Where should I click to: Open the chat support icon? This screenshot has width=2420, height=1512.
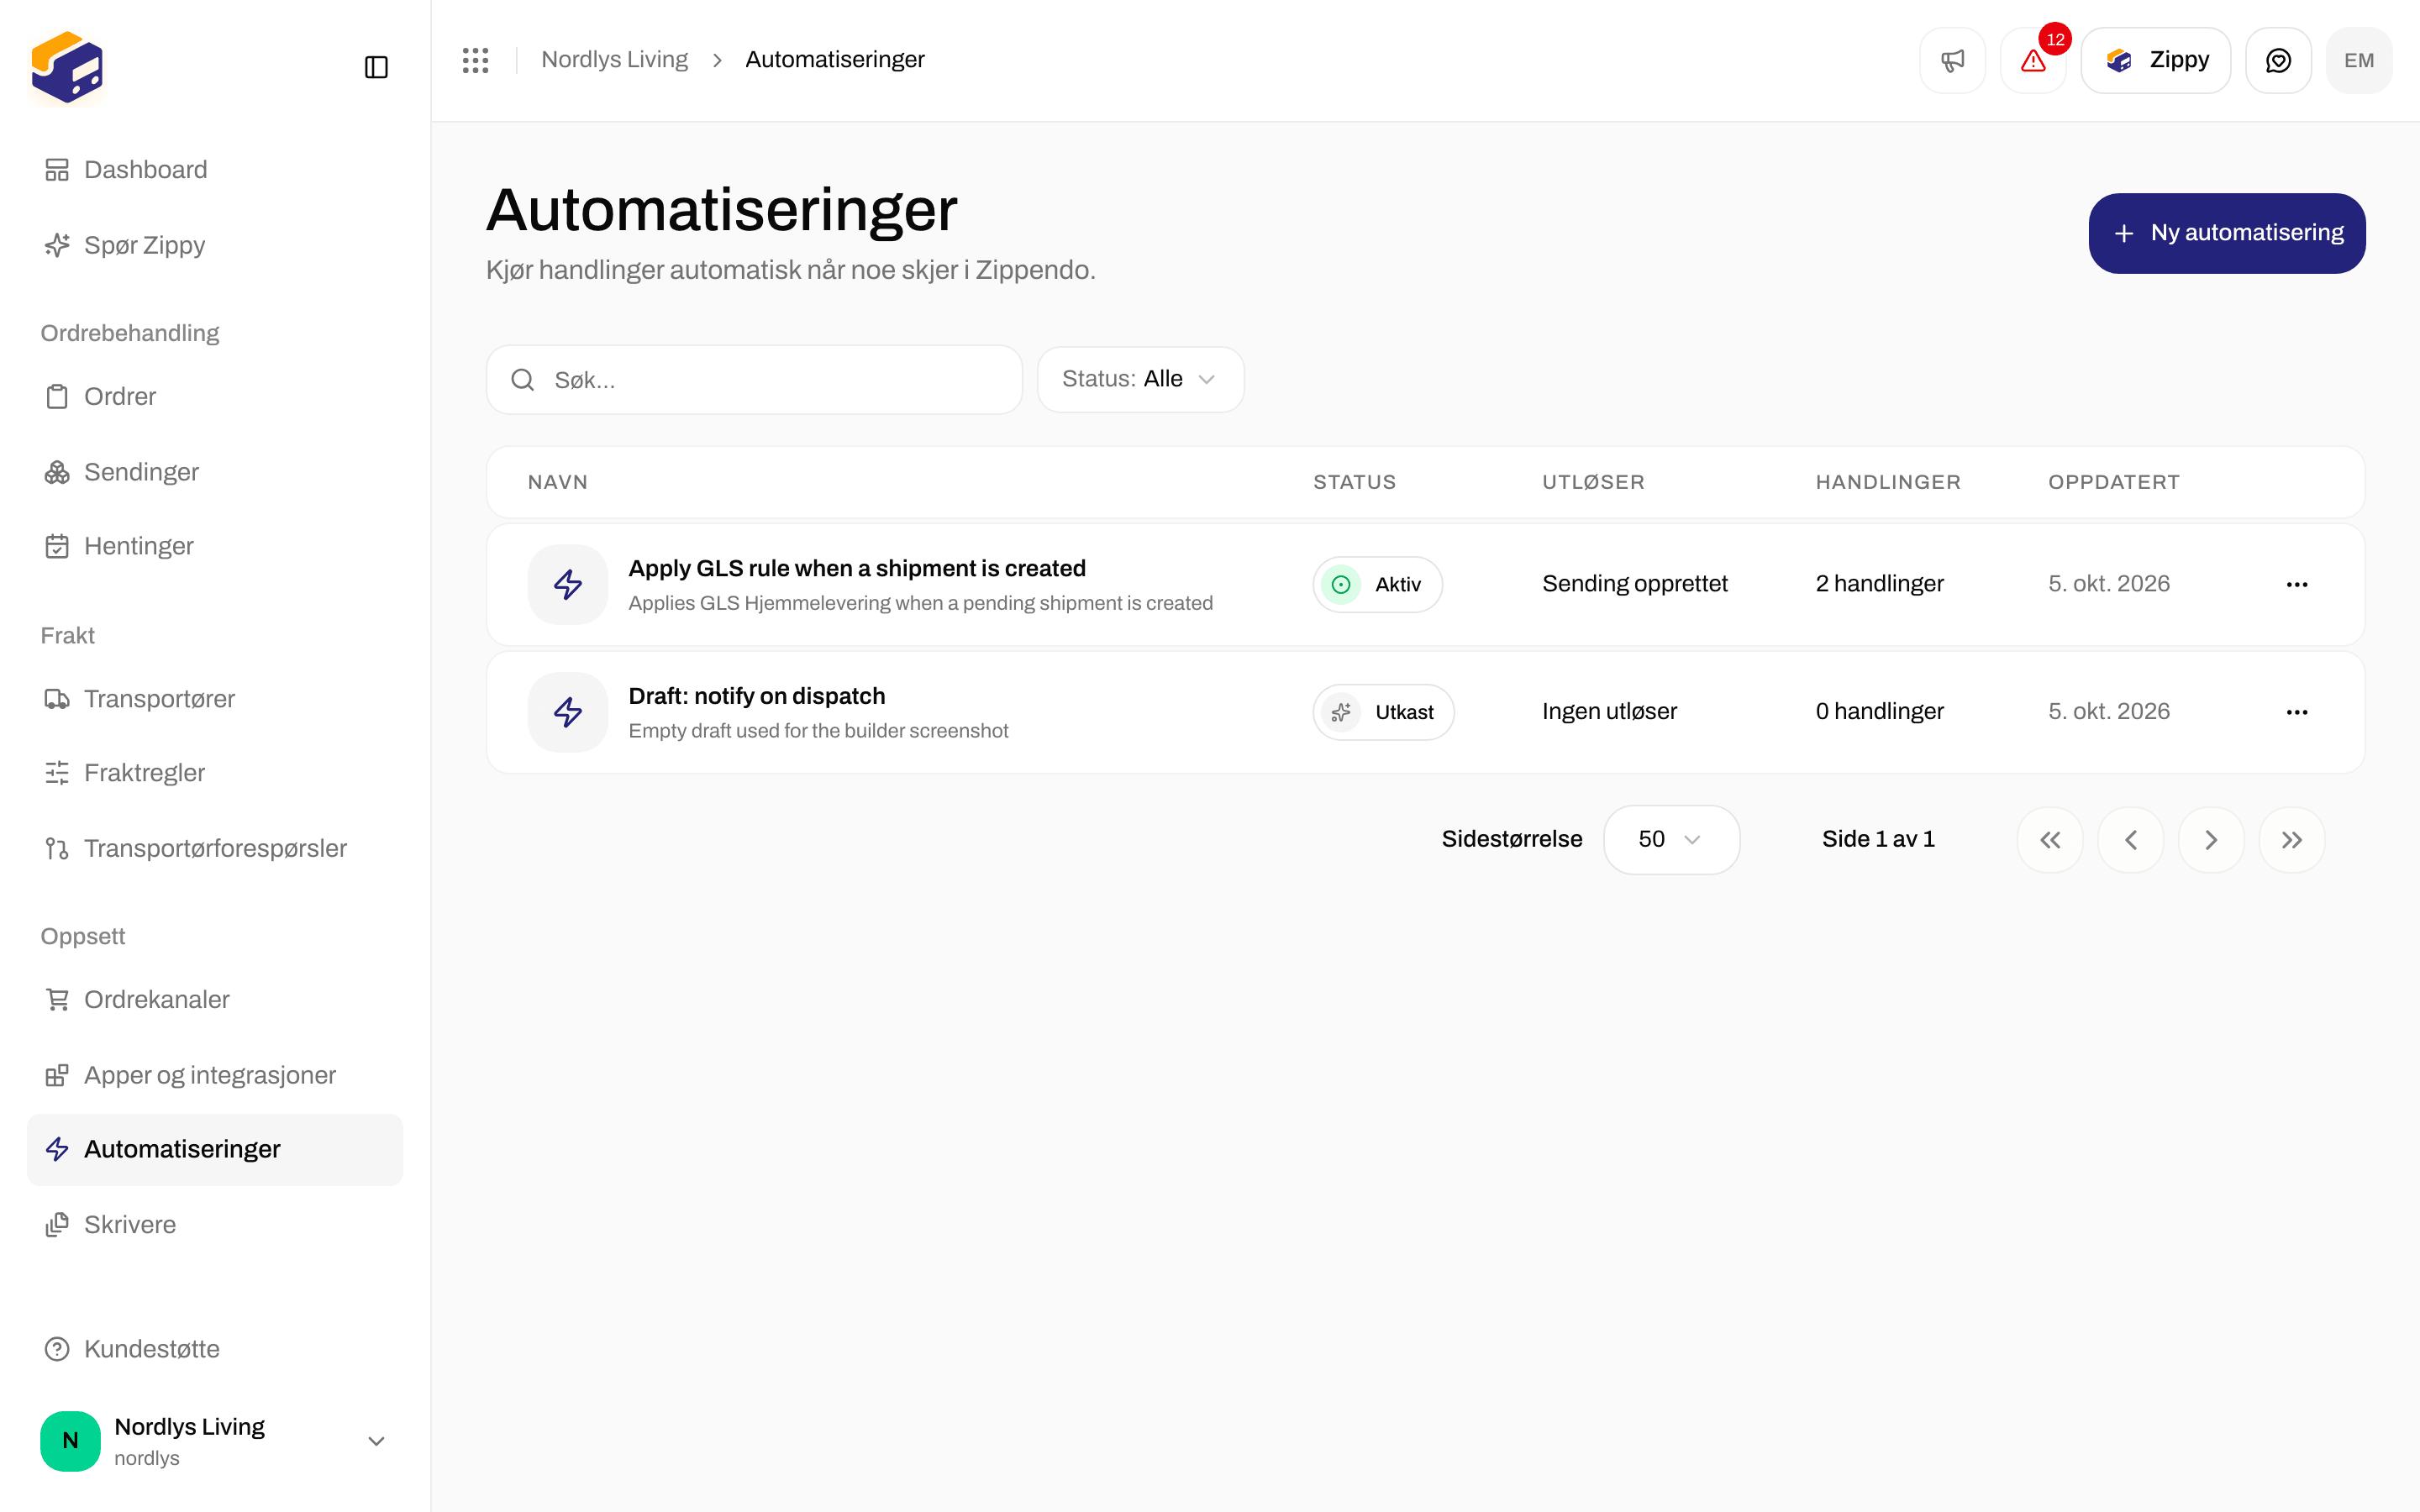pyautogui.click(x=2278, y=60)
